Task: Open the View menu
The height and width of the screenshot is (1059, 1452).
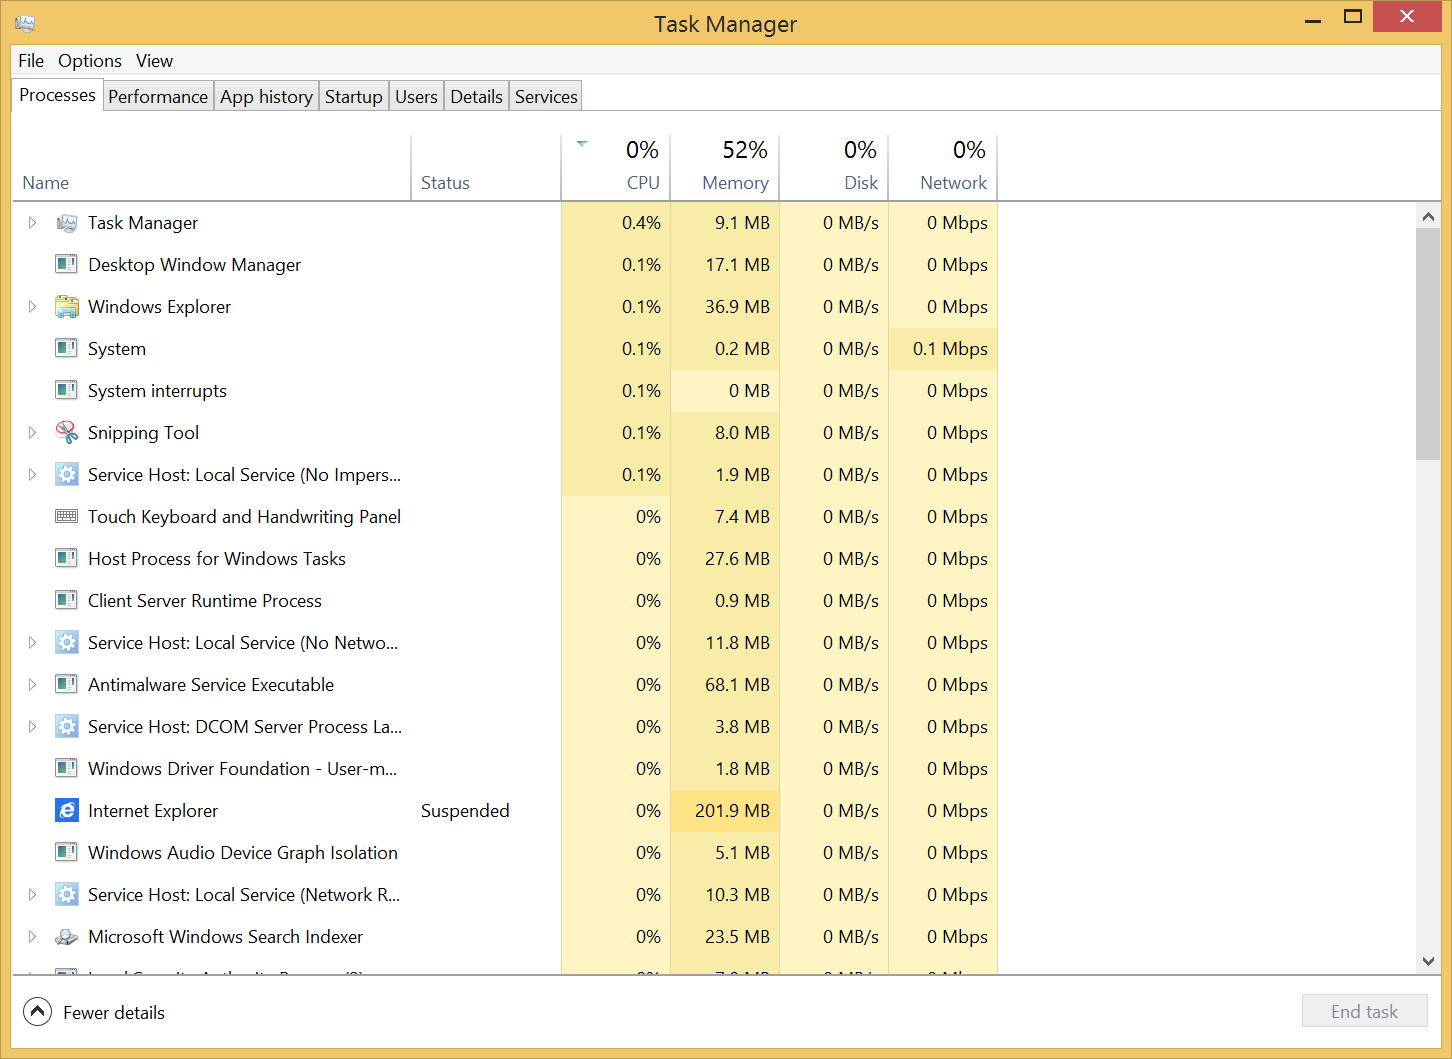Action: (155, 61)
